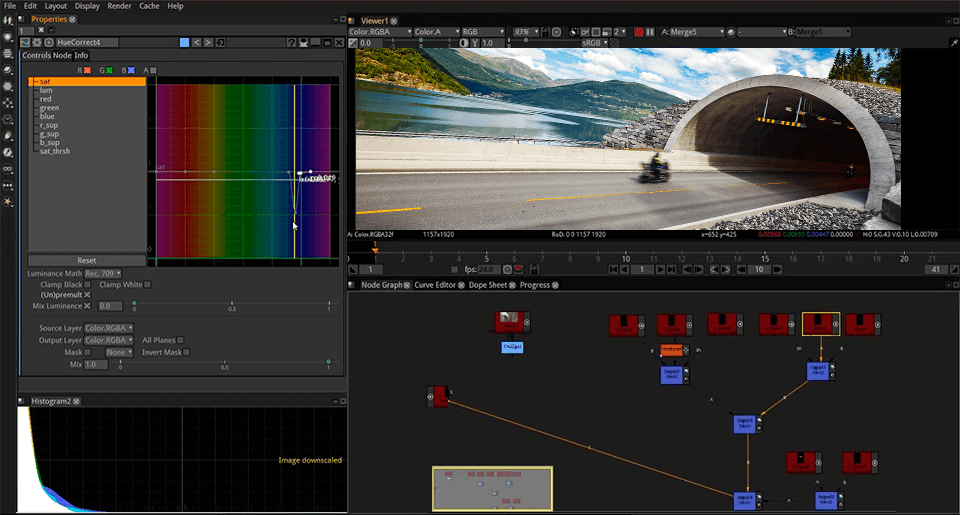Open the Render menu

pyautogui.click(x=119, y=6)
